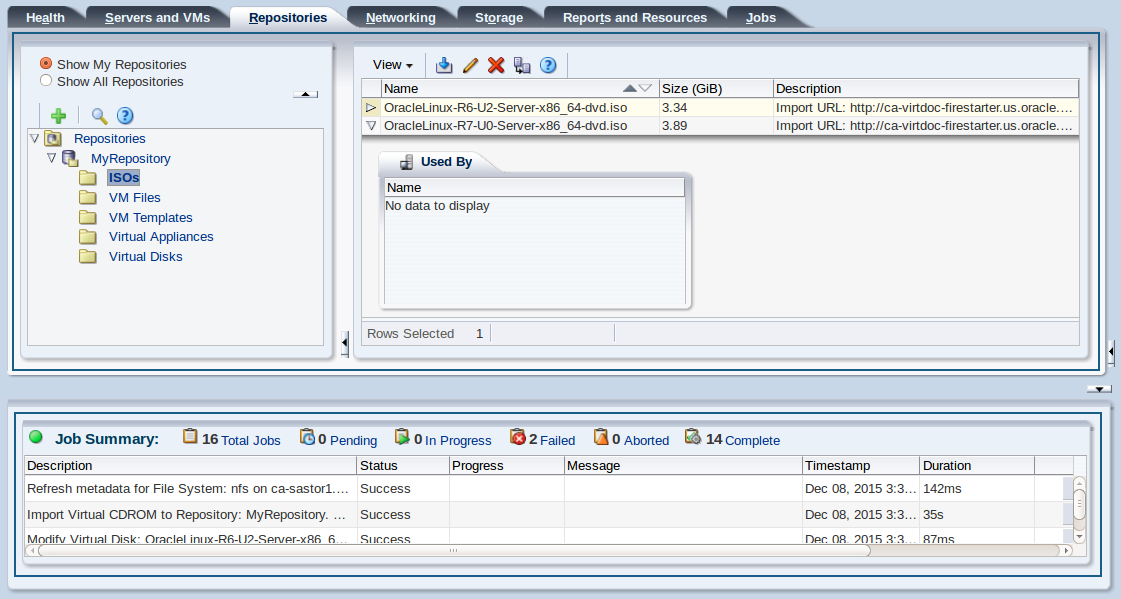Select Virtual Disks tree item
1121x599 pixels.
(145, 257)
